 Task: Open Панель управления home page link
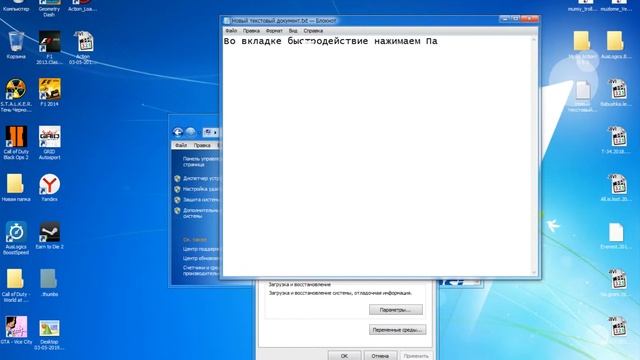click(201, 162)
